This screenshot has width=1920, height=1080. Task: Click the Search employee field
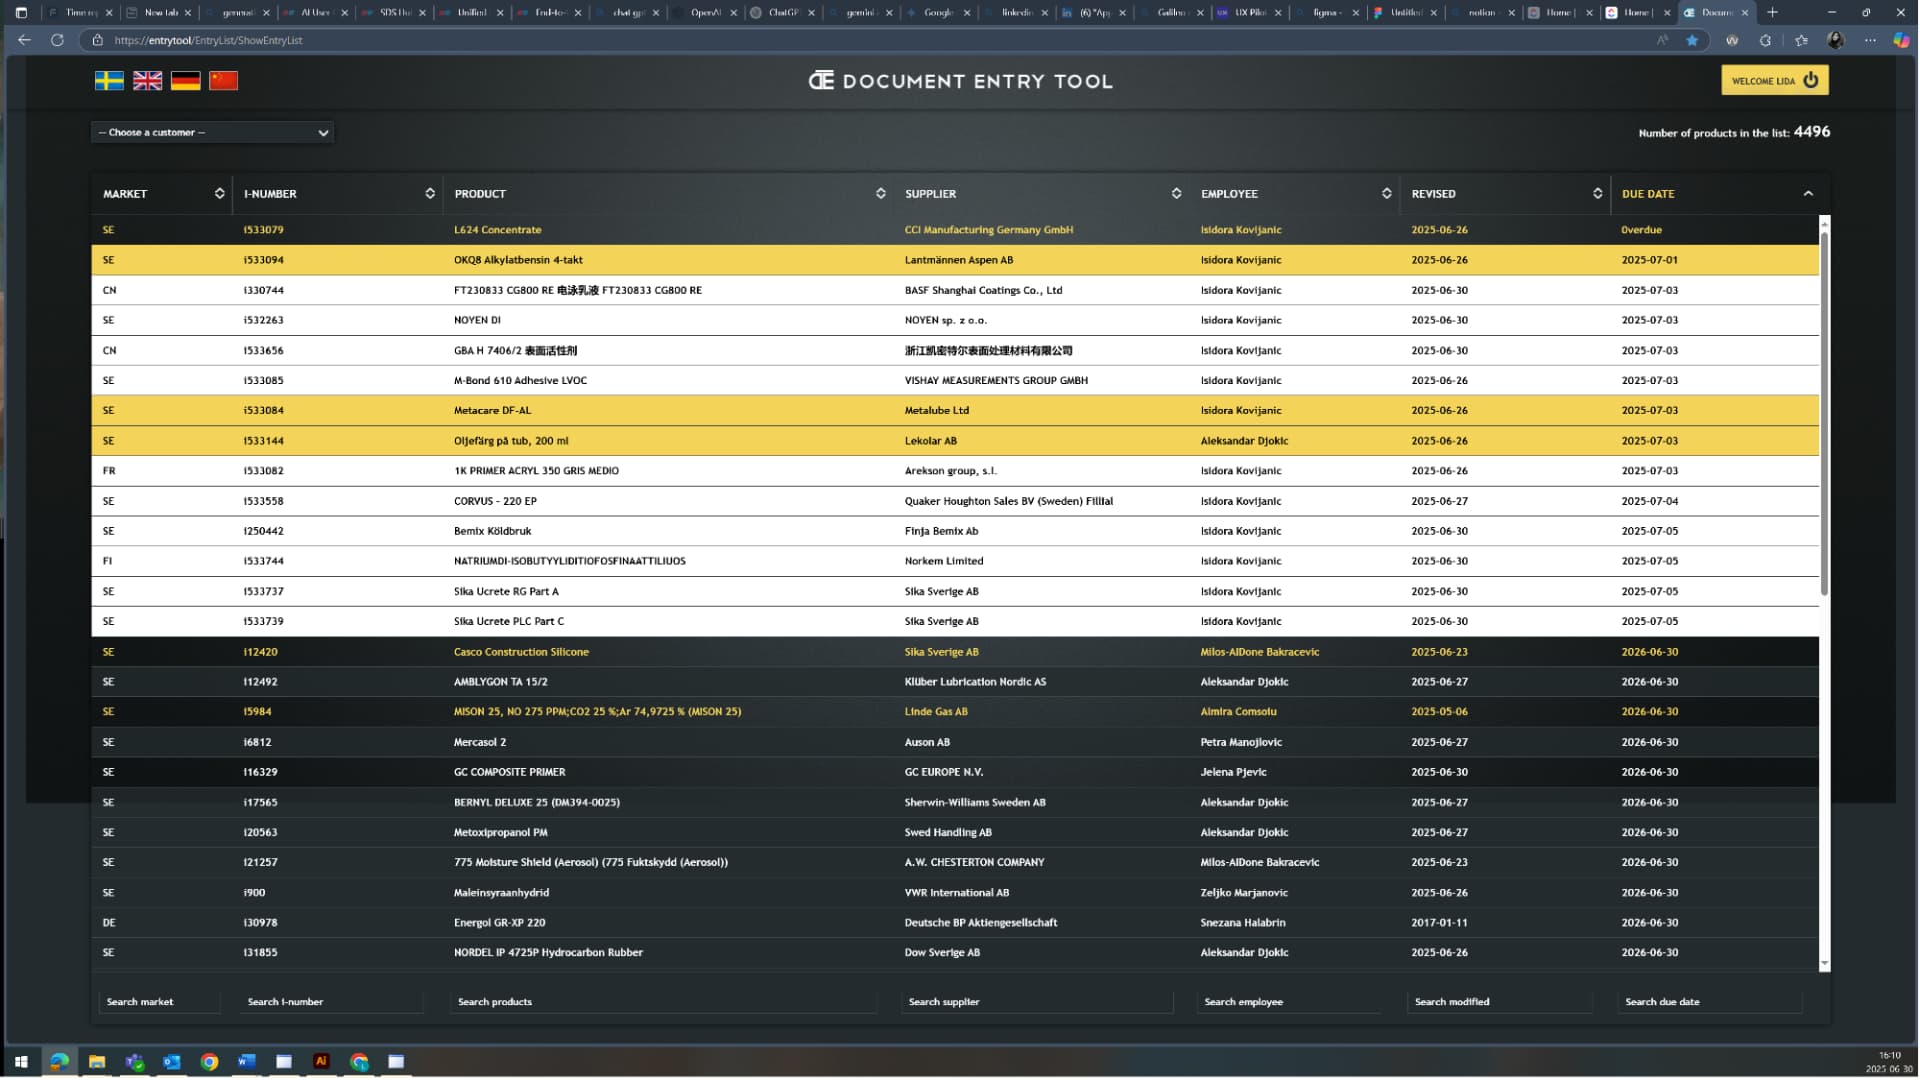tap(1290, 1001)
